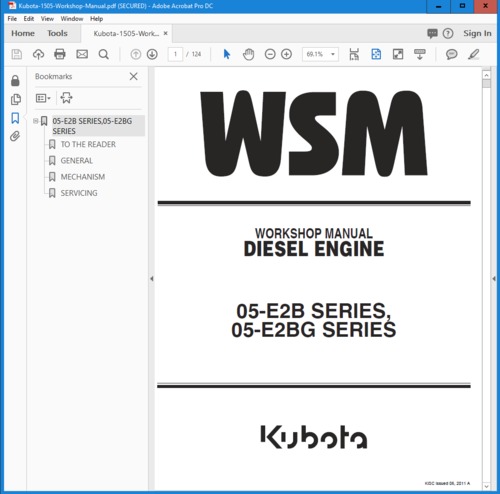Select the highlight pen tool
This screenshot has height=494, width=500.
[x=474, y=54]
